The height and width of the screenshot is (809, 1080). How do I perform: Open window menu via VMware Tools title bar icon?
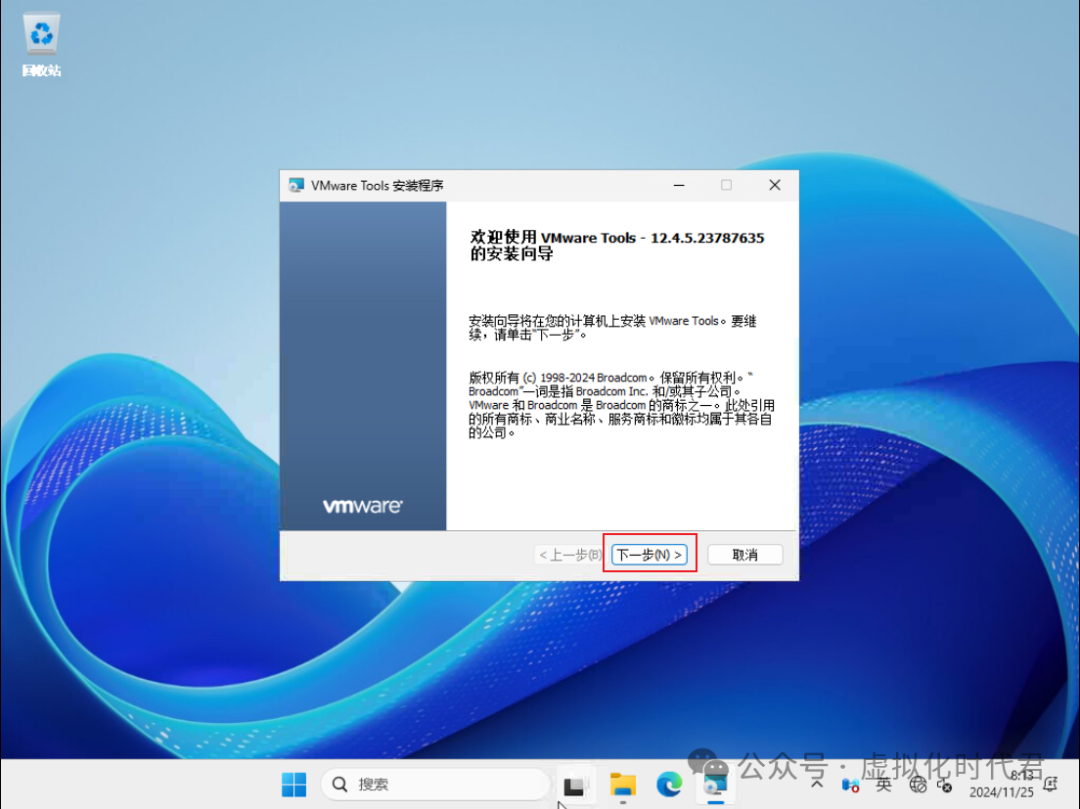coord(295,185)
